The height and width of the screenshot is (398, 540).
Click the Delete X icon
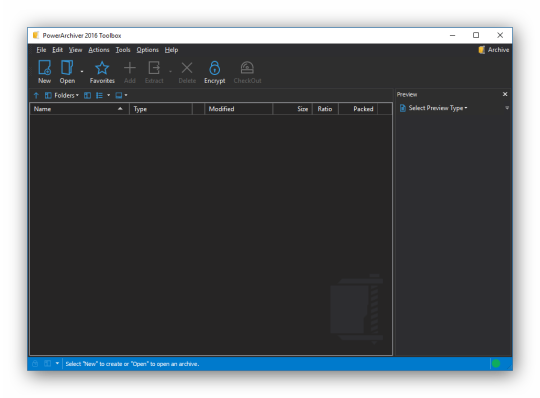point(187,68)
